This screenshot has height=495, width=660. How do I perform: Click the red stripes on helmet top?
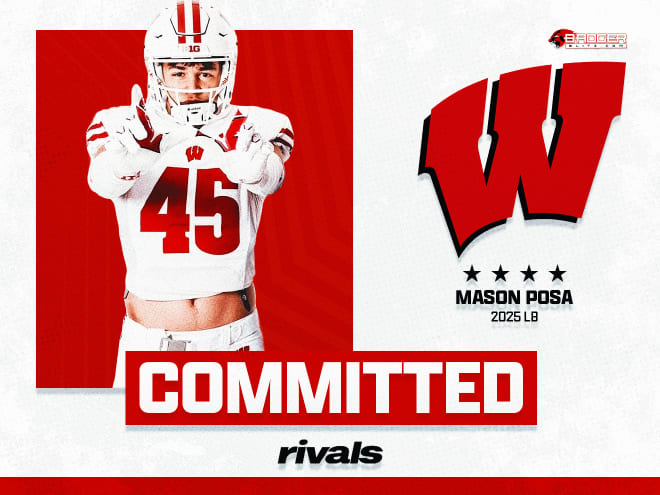click(x=189, y=21)
